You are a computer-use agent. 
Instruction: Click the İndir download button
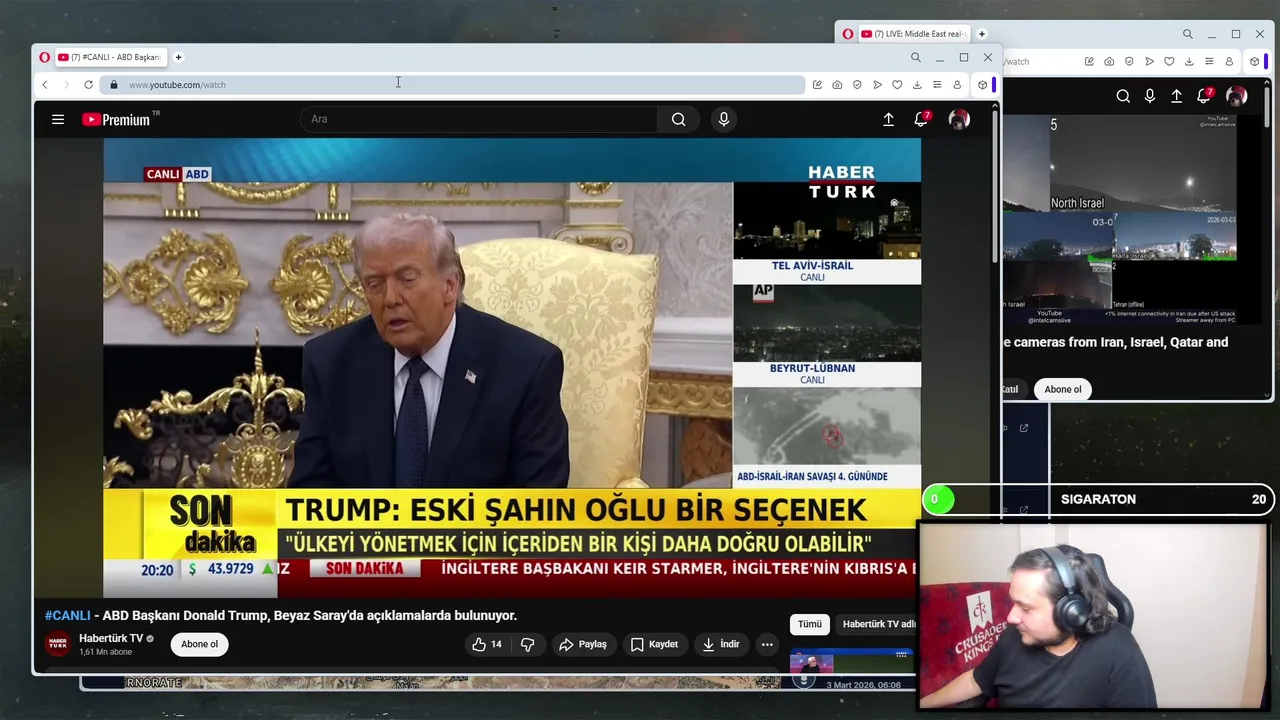(721, 644)
